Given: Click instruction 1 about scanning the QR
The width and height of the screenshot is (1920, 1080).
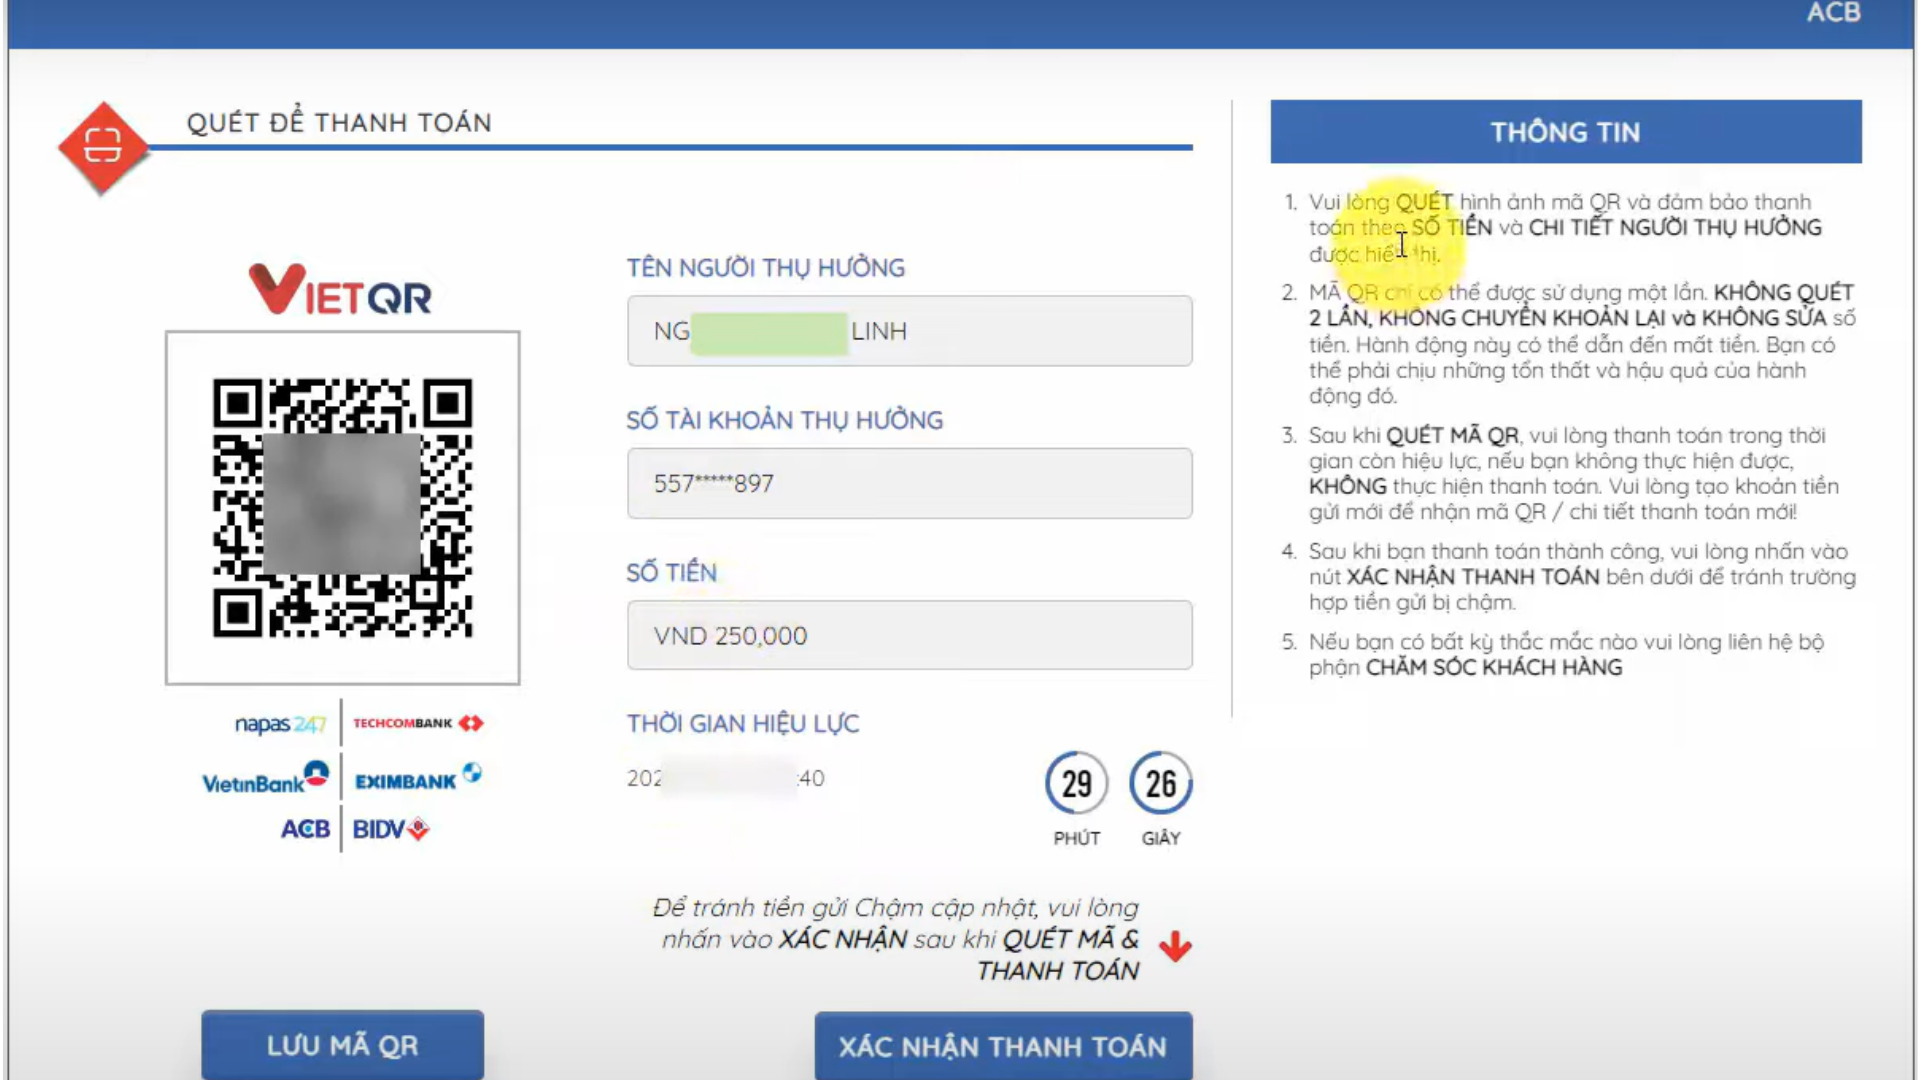Looking at the screenshot, I should (1565, 228).
